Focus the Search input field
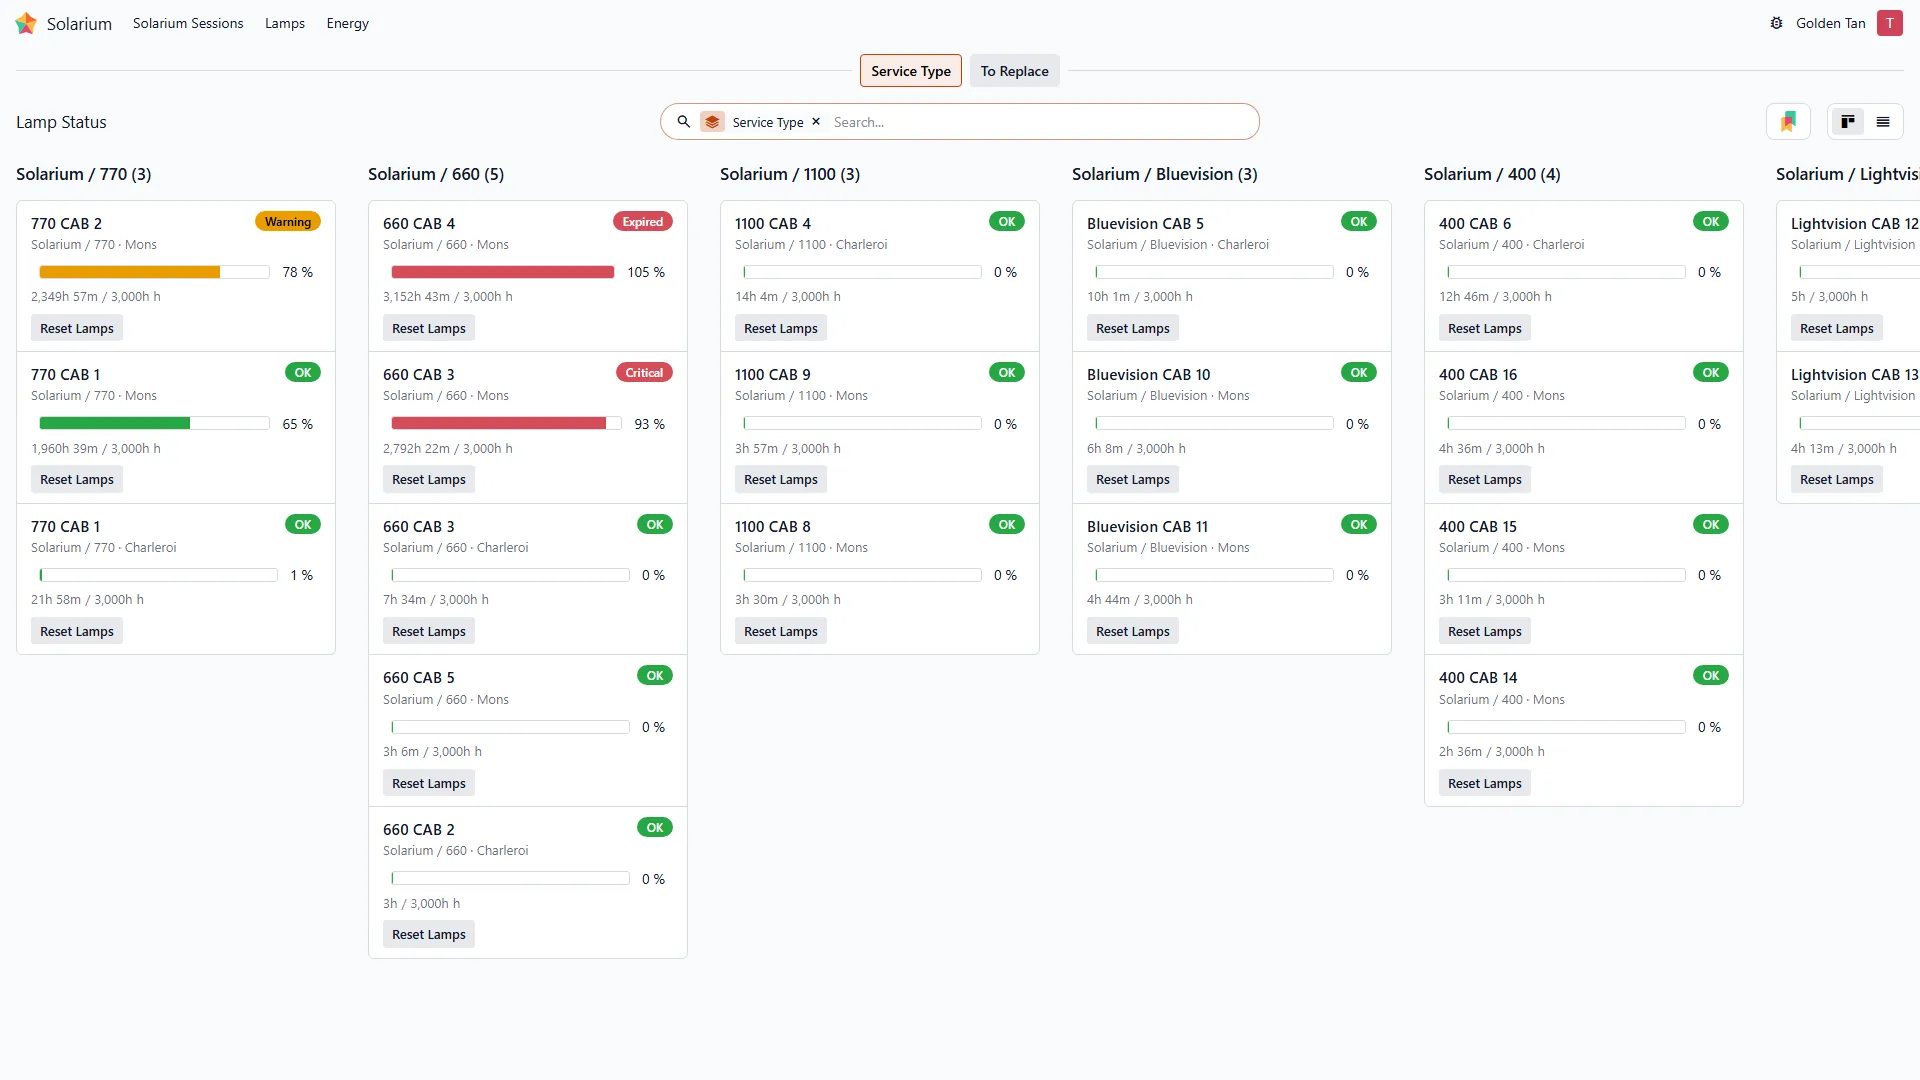This screenshot has width=1920, height=1080. click(1040, 122)
